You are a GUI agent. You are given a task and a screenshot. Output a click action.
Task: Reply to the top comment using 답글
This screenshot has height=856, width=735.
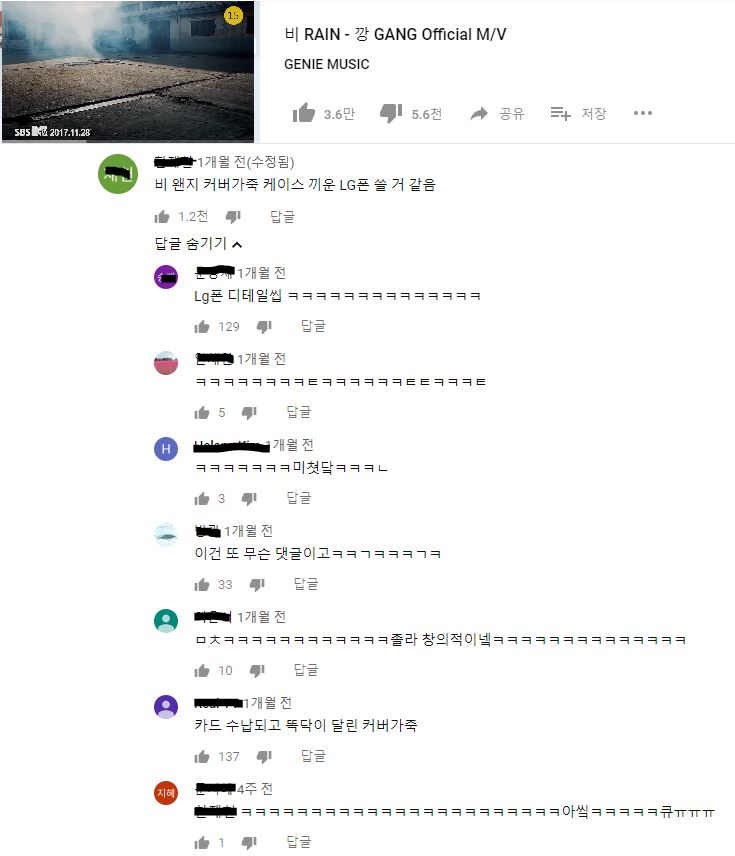pos(282,217)
